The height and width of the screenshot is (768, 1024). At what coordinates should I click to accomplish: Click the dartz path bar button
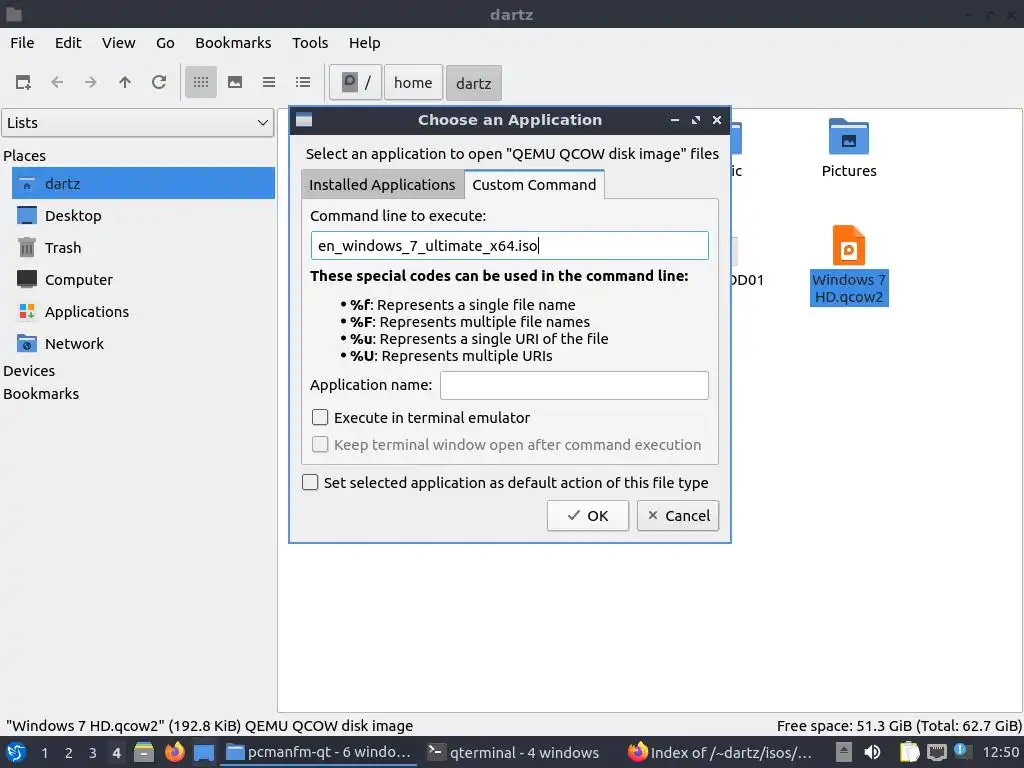[x=473, y=83]
